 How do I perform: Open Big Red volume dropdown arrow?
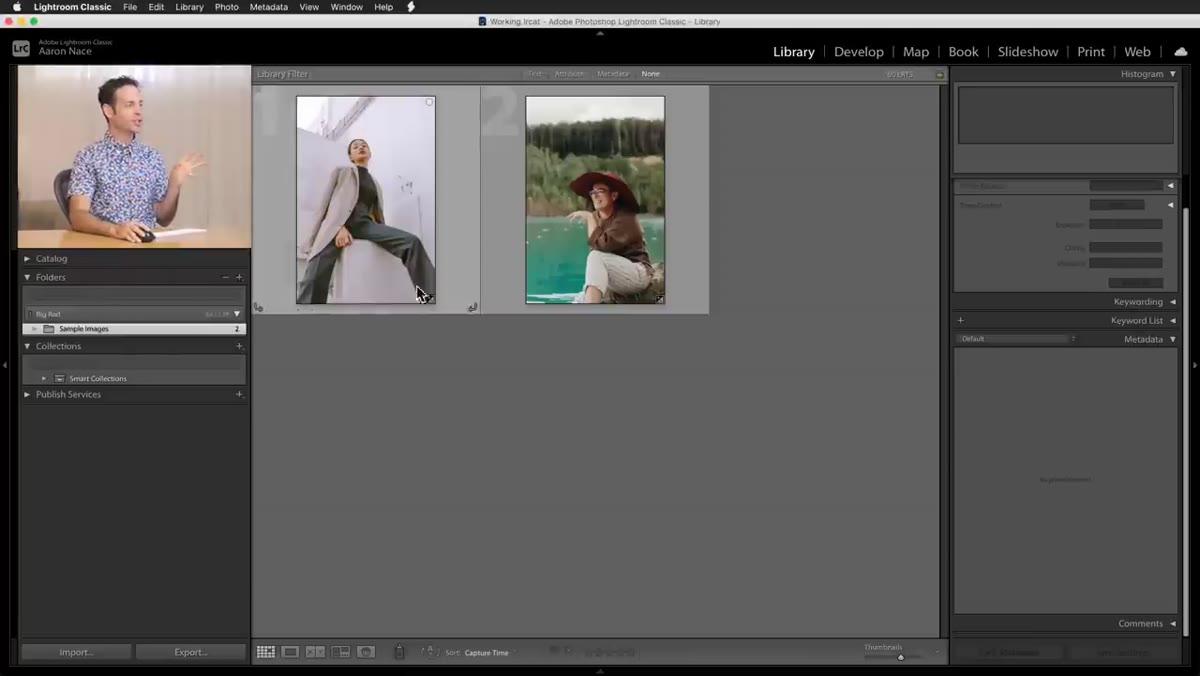tap(237, 314)
